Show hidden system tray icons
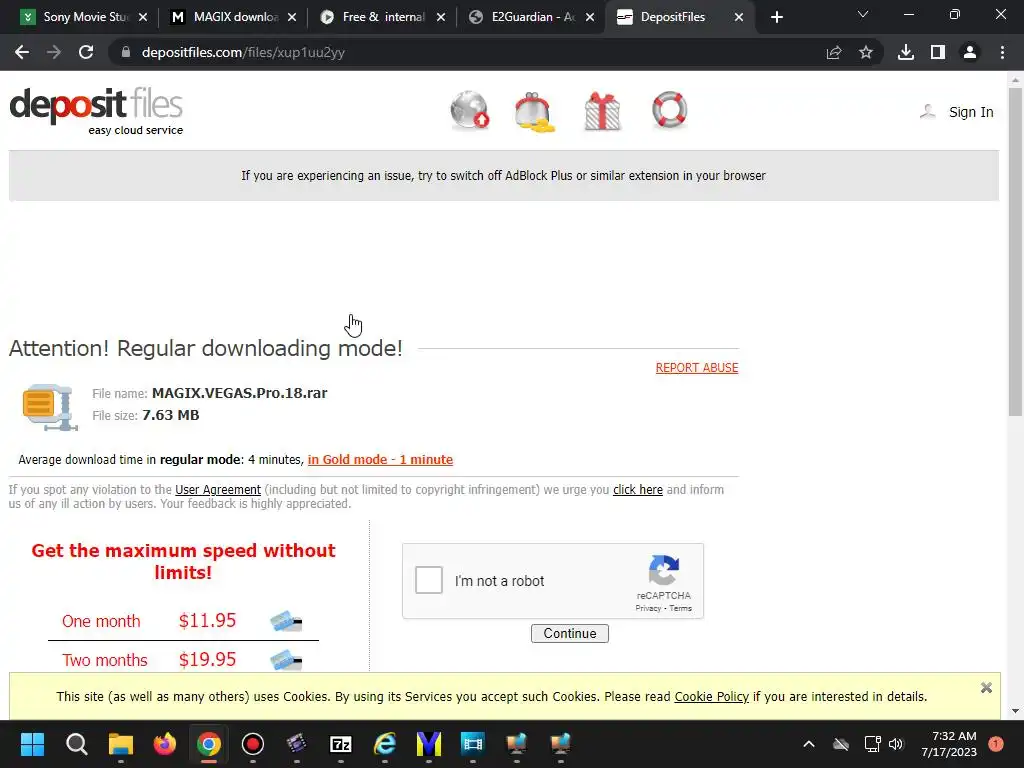Image resolution: width=1024 pixels, height=768 pixels. tap(808, 744)
